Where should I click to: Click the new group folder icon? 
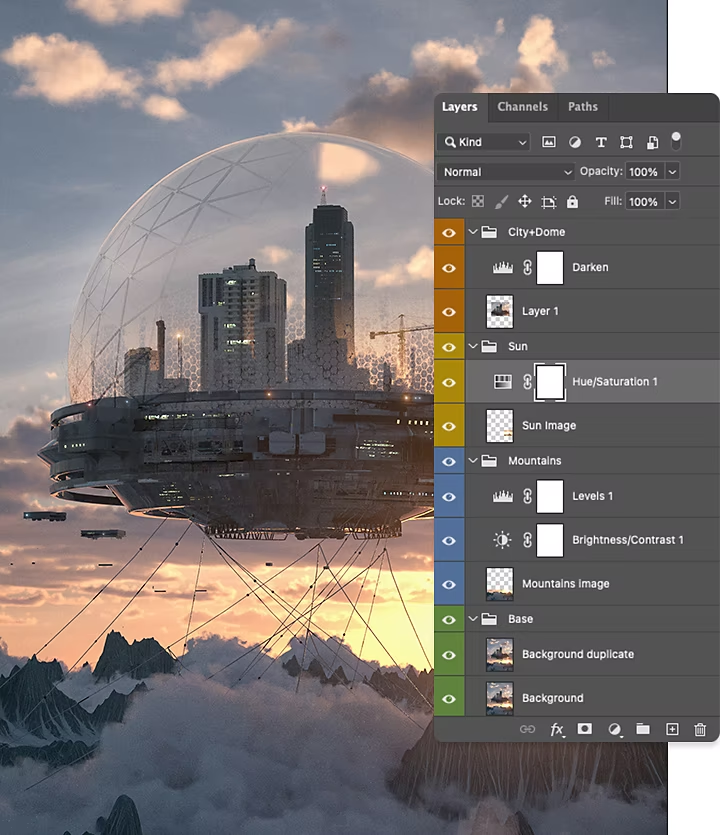(x=643, y=729)
